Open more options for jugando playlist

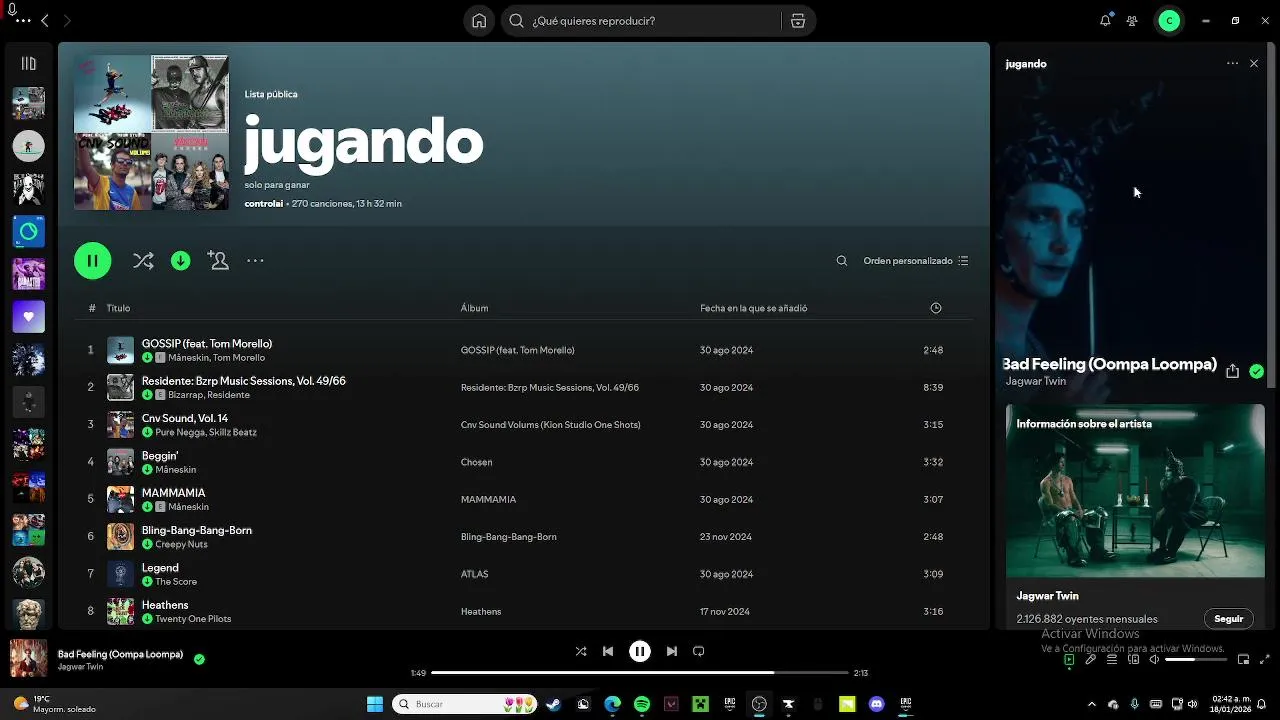tap(255, 260)
